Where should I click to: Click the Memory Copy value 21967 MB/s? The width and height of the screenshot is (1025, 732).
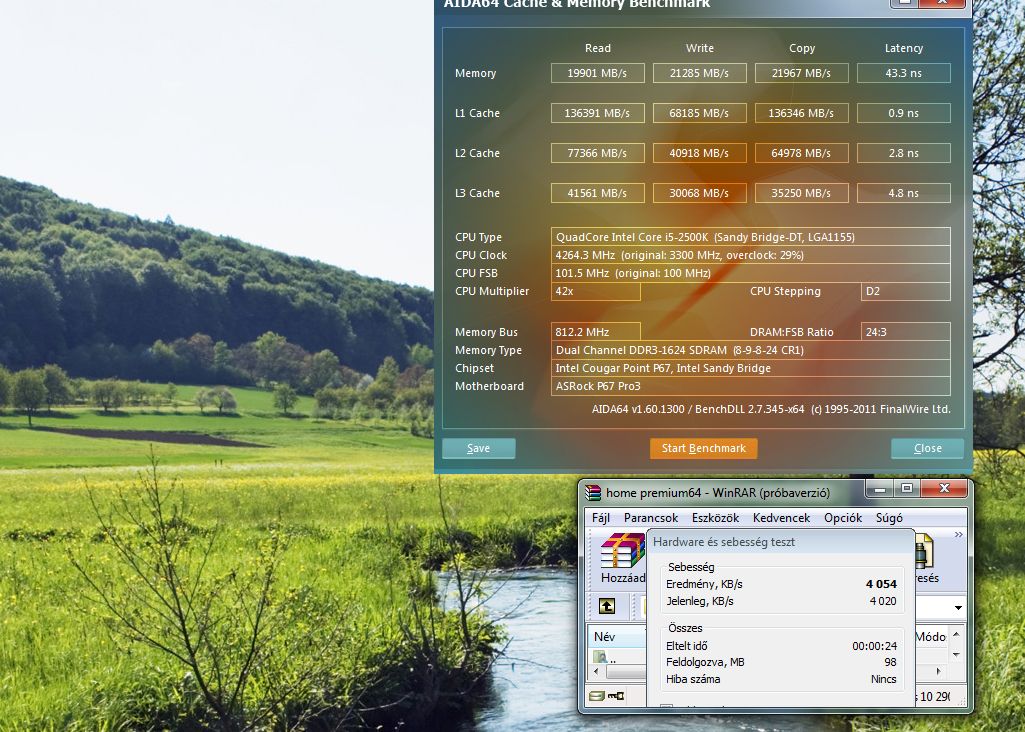[801, 73]
